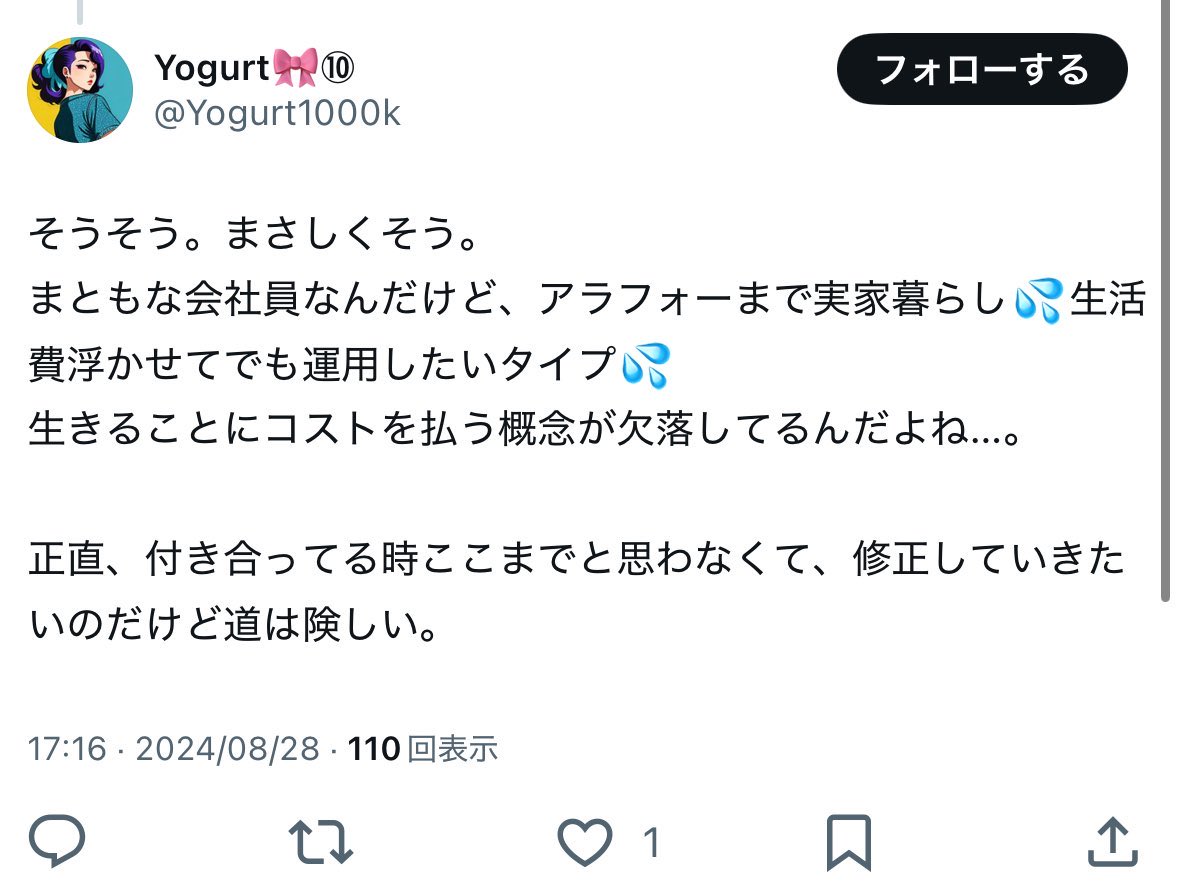
Task: Open the Yogurt display name link
Action: click(x=211, y=68)
